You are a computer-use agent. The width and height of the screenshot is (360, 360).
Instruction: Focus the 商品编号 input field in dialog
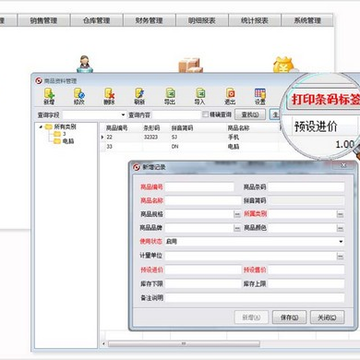(199, 187)
